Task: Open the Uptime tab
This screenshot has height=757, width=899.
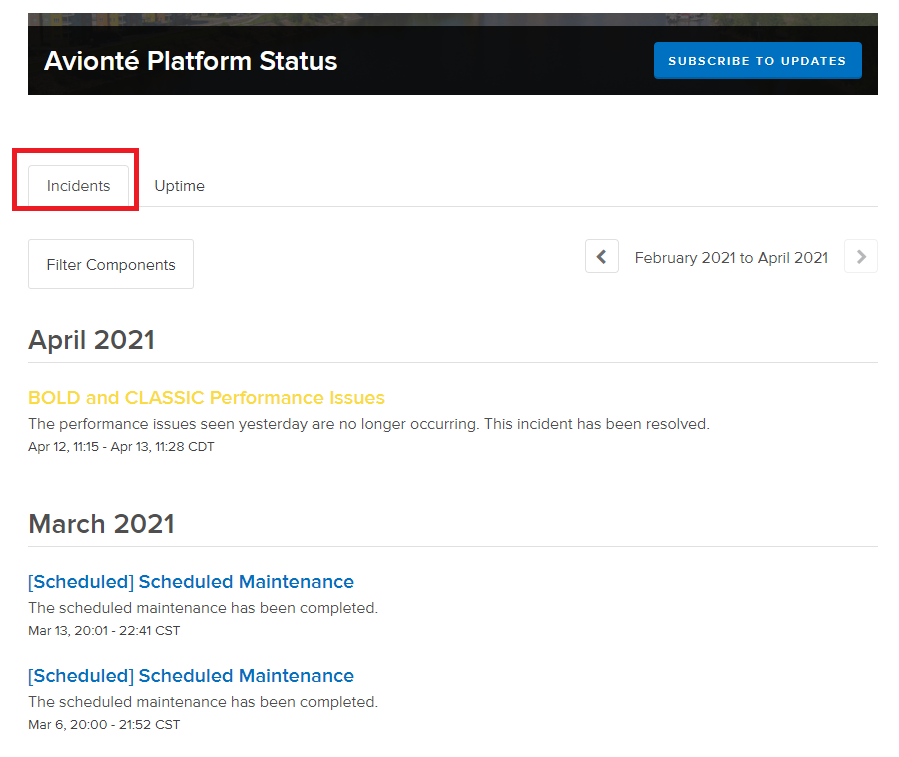Action: coord(179,186)
